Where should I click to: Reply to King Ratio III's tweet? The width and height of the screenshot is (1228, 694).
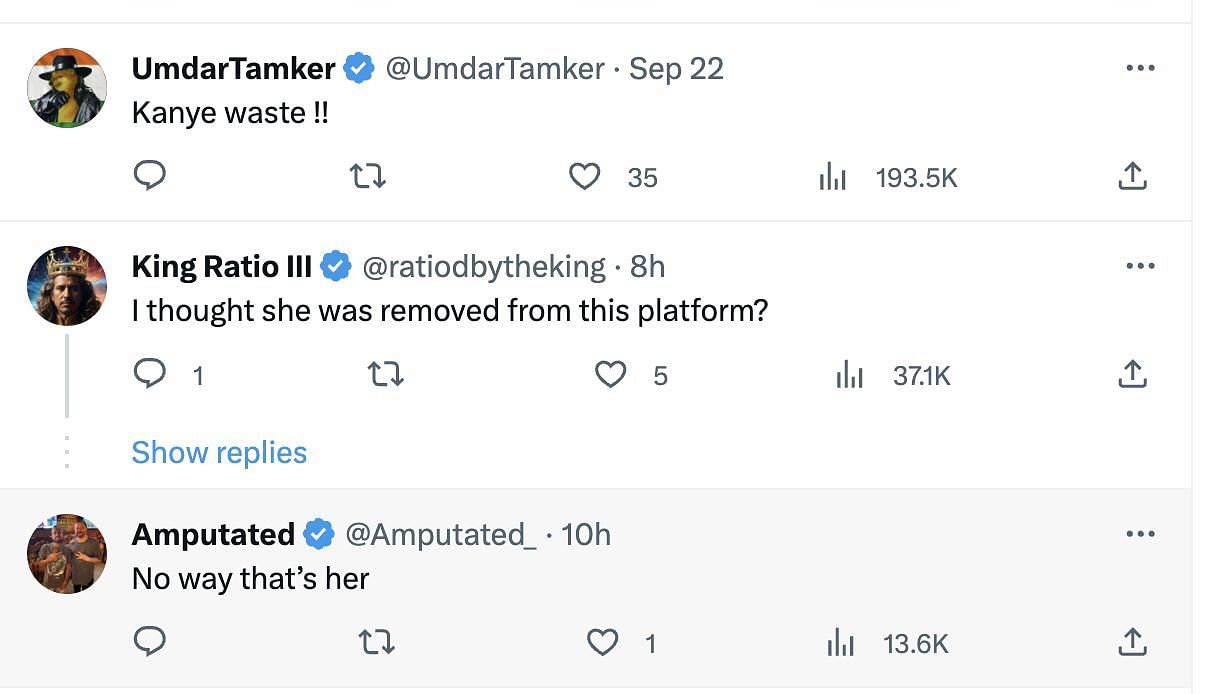pyautogui.click(x=149, y=374)
